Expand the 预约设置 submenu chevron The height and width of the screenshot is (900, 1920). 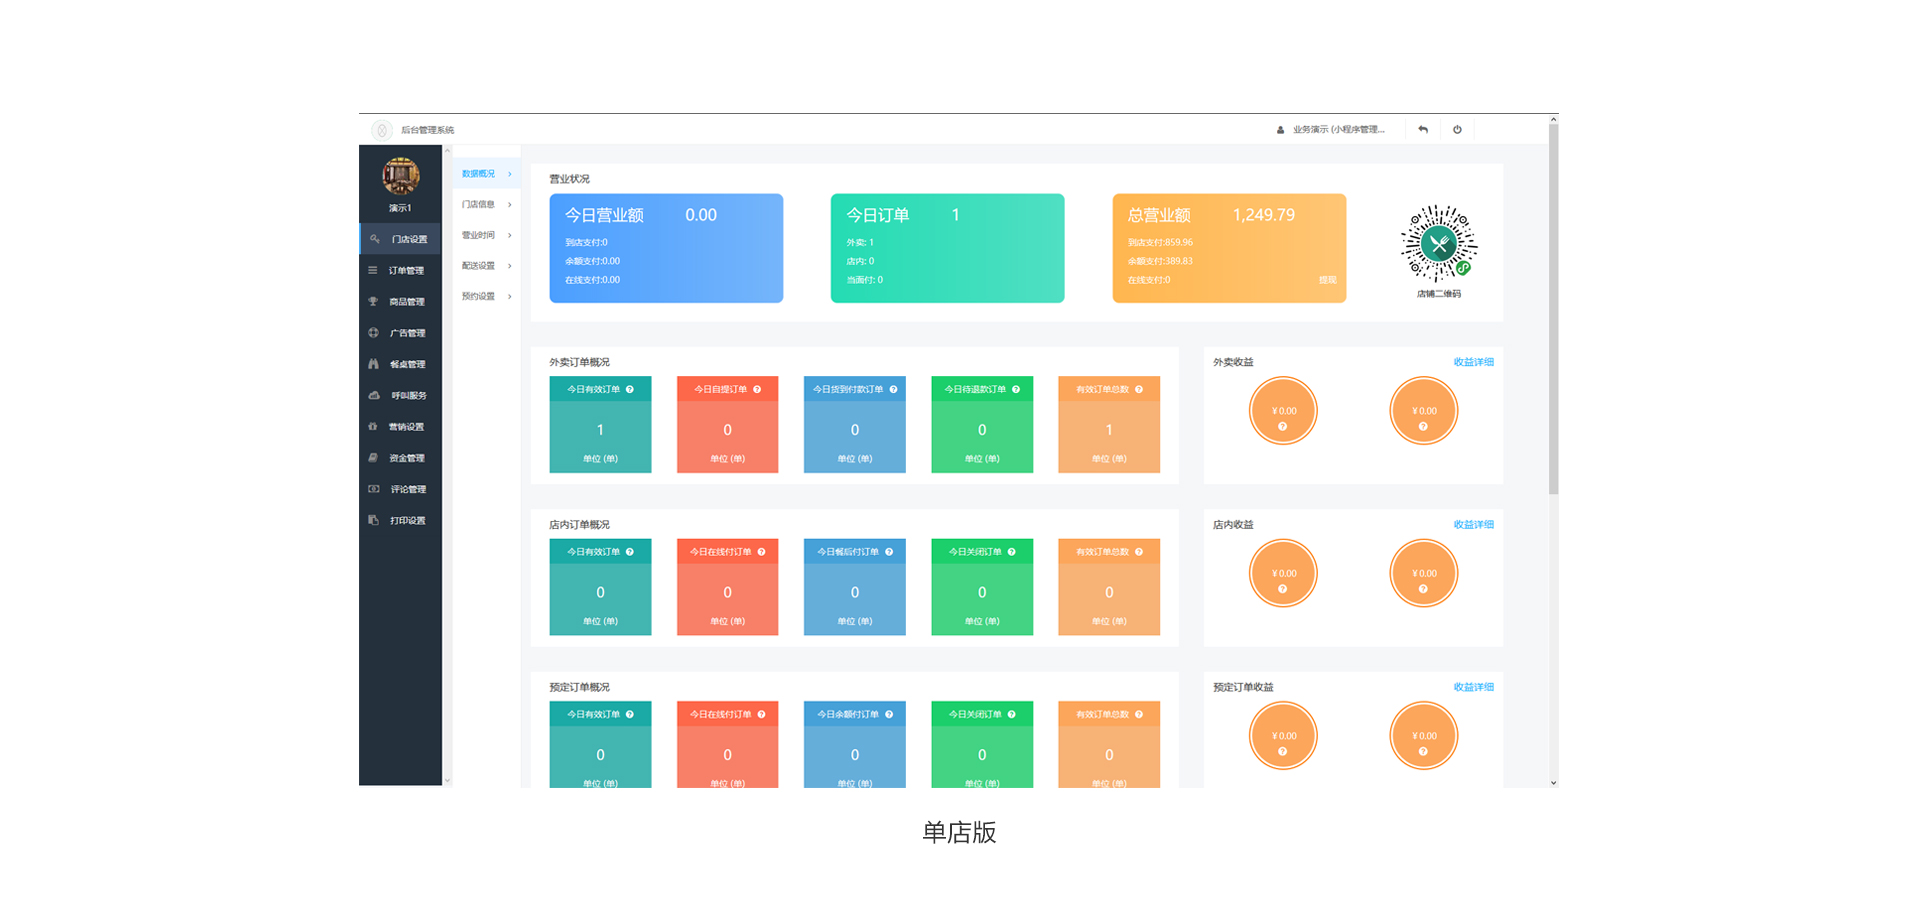click(510, 296)
